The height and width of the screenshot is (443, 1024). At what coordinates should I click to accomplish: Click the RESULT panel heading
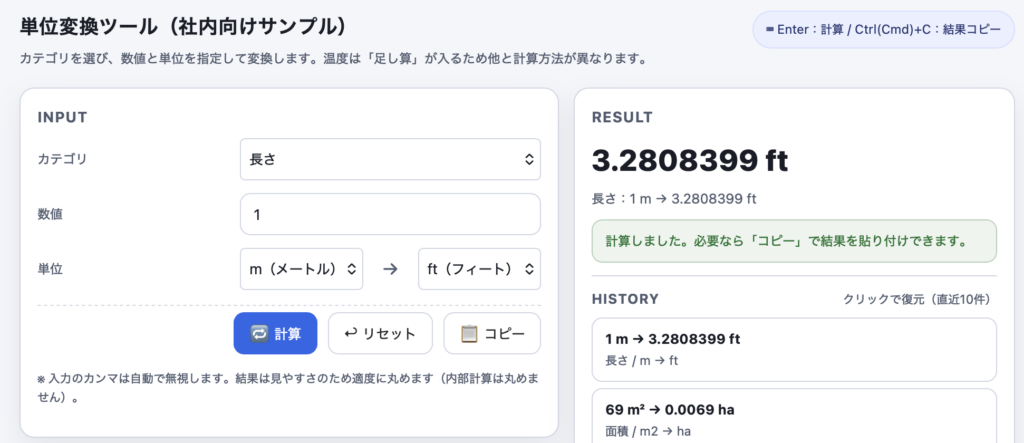[622, 117]
